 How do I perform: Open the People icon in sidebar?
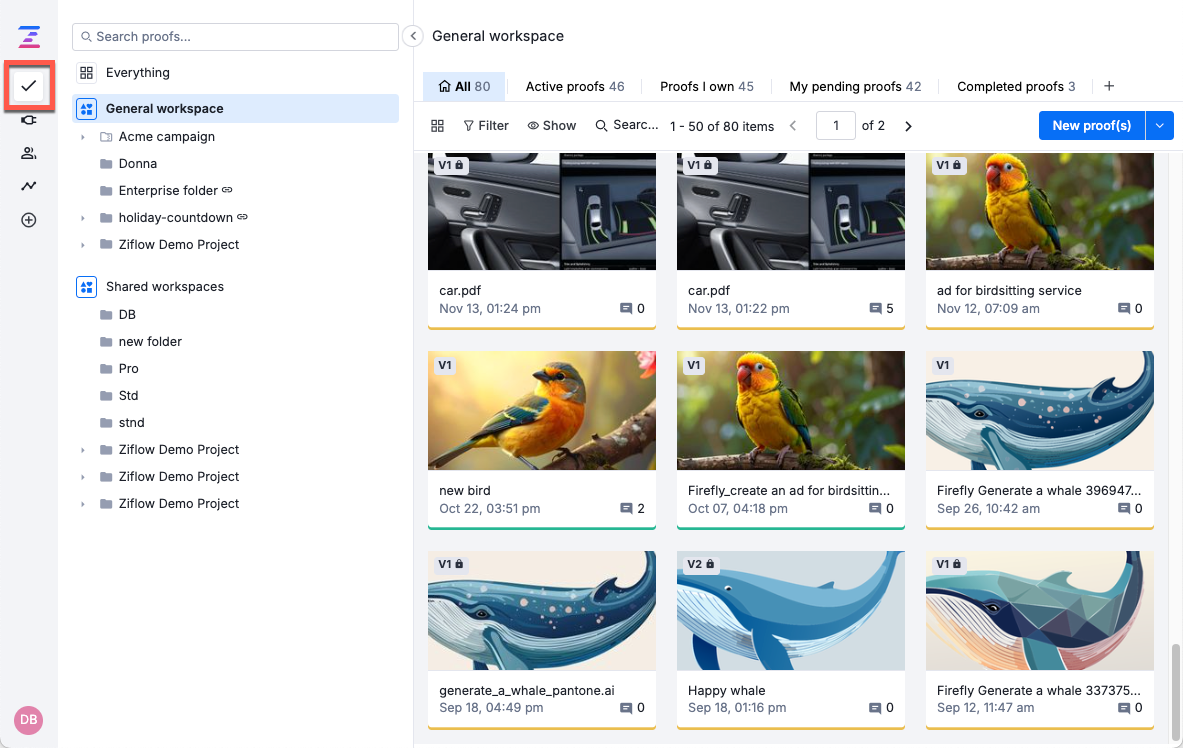29,153
